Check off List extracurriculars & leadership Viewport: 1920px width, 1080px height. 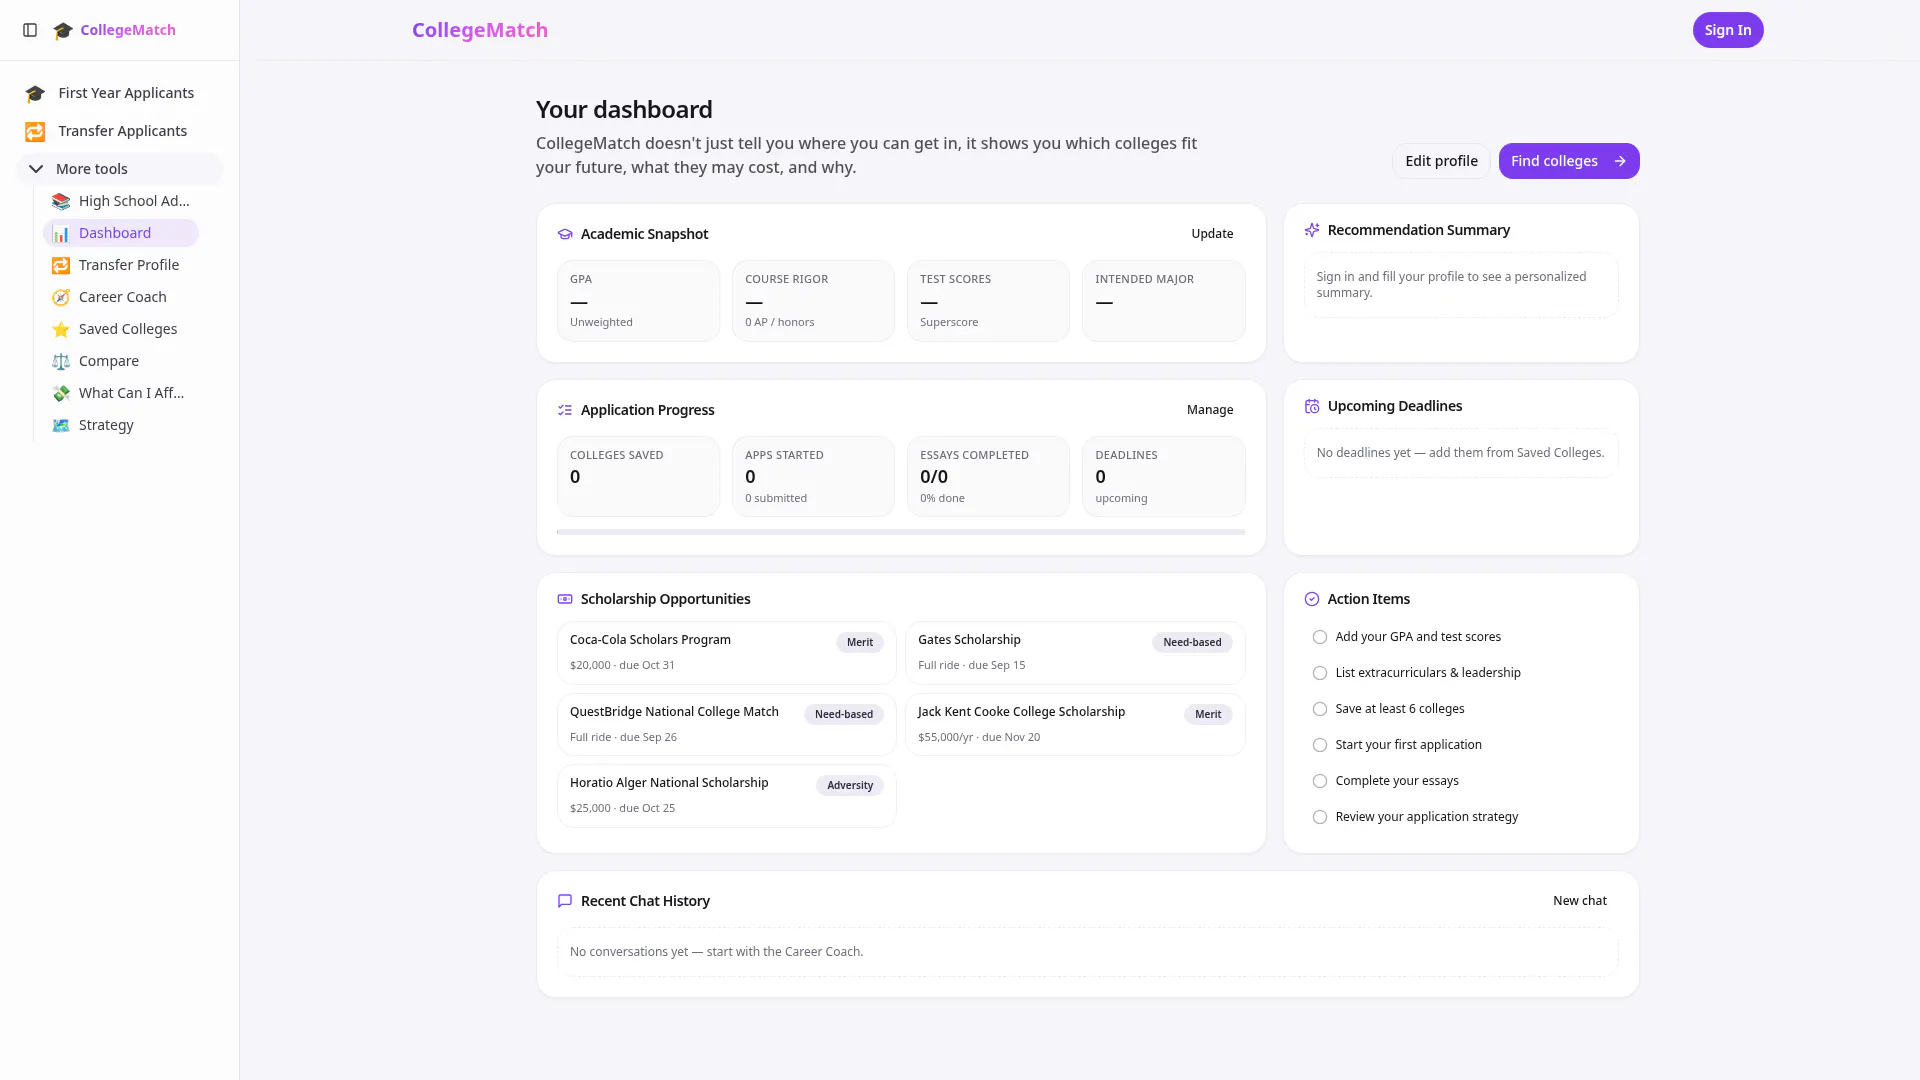pos(1320,673)
